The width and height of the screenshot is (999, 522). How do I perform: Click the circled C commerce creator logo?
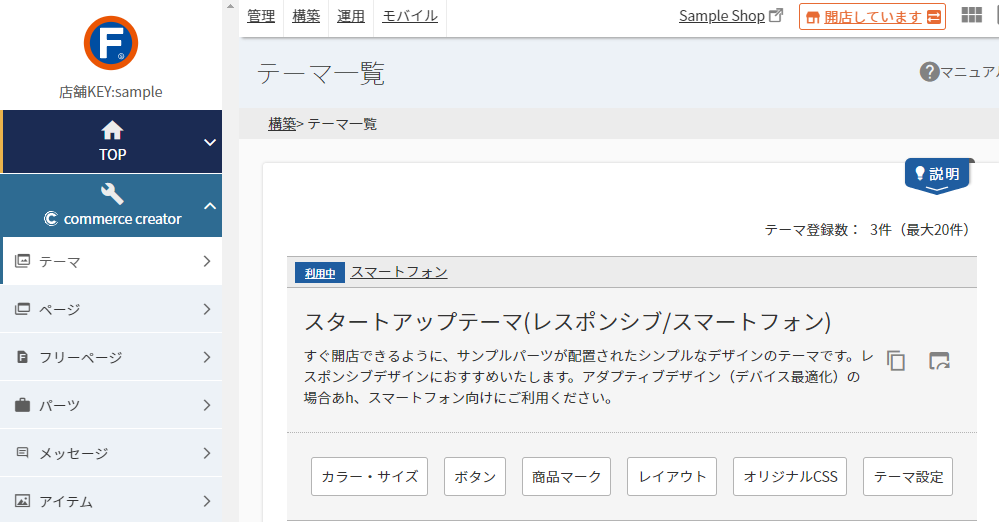click(51, 219)
